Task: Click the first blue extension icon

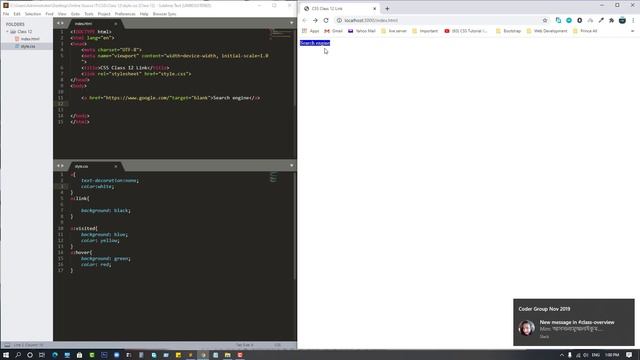Action: click(x=558, y=20)
